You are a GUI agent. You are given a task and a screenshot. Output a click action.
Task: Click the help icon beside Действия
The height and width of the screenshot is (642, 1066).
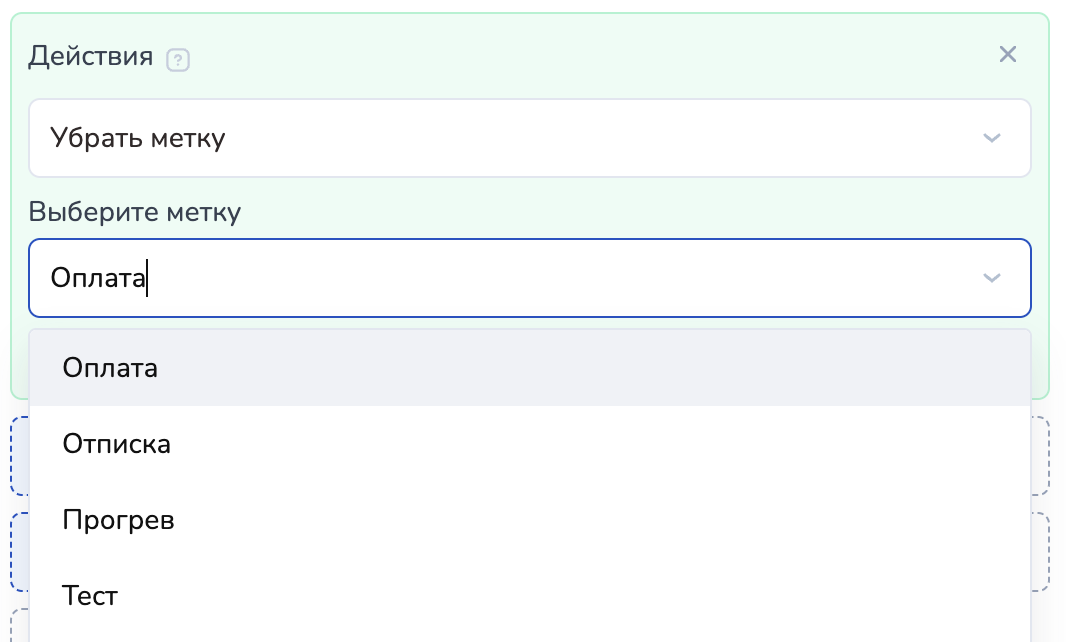178,60
